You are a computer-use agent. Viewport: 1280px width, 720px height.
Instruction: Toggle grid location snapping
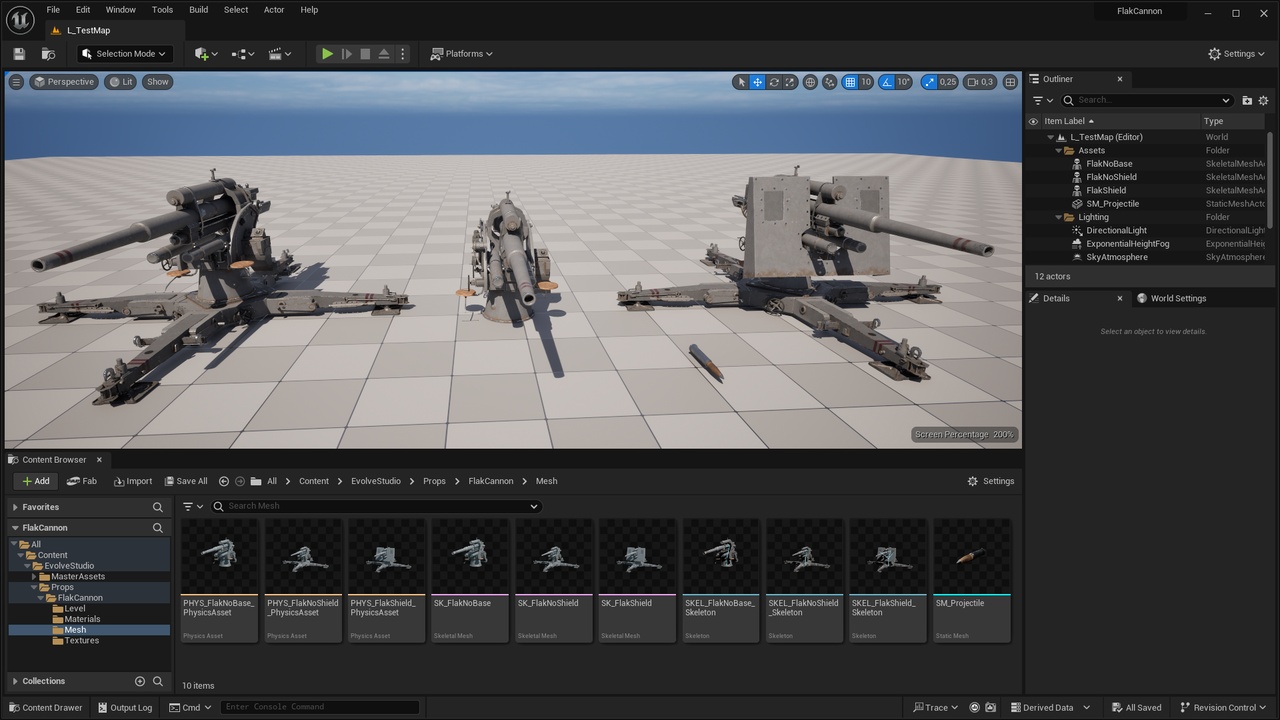coord(850,82)
